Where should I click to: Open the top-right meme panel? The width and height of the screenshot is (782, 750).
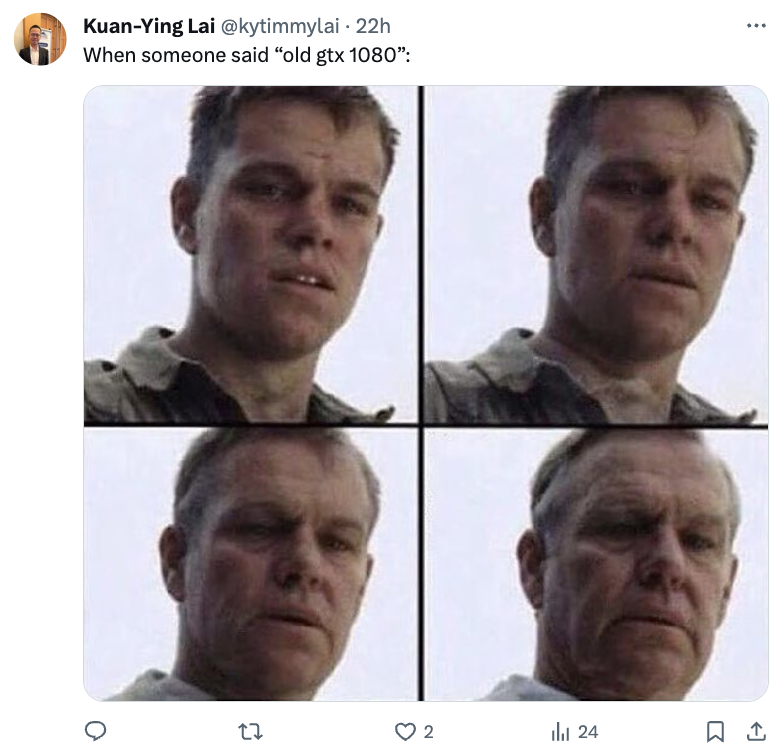pos(596,255)
